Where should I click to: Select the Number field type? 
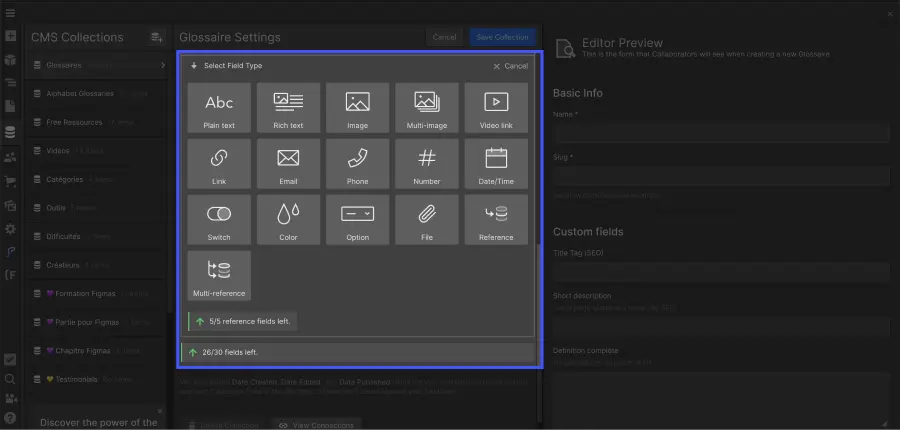tap(426, 164)
